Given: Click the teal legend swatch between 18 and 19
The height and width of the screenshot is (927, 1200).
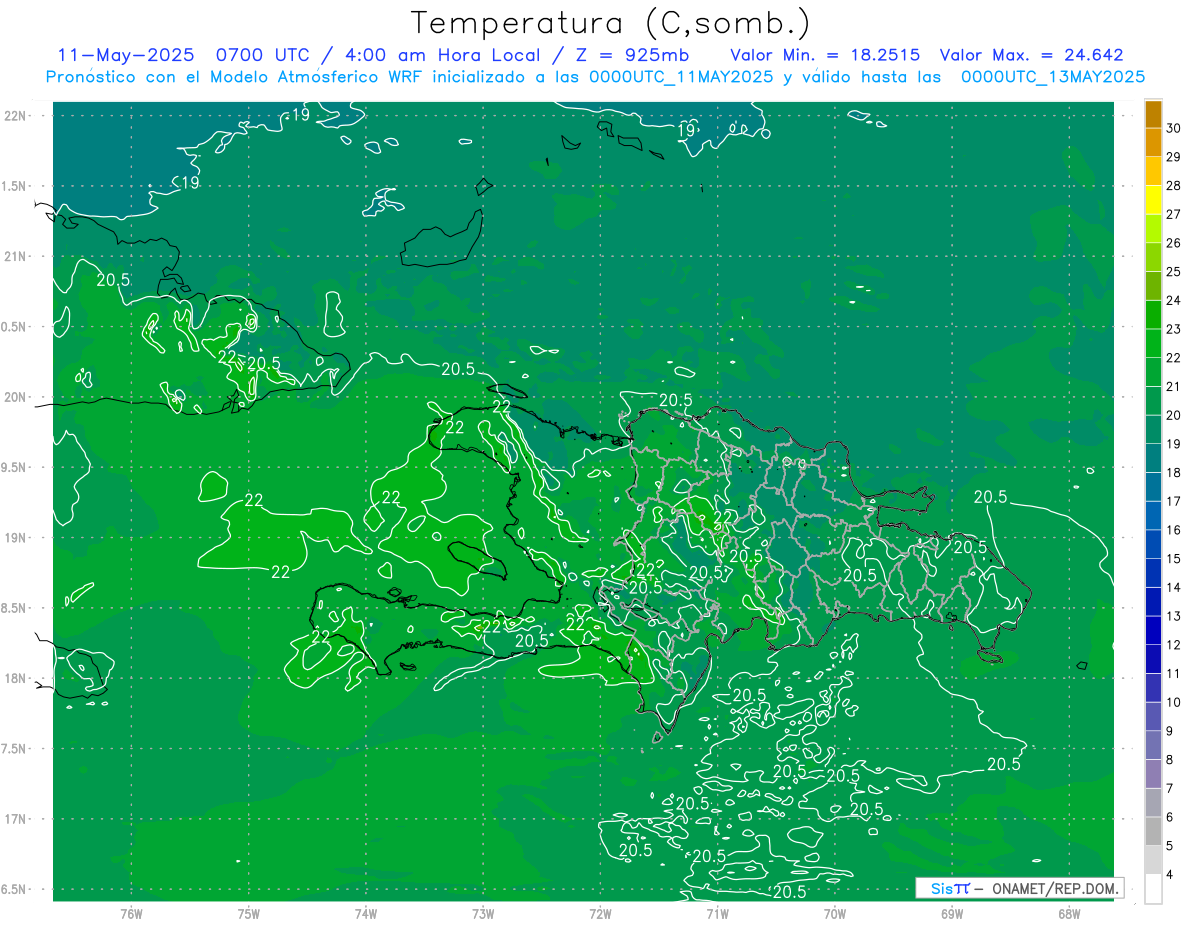Looking at the screenshot, I should [1153, 459].
